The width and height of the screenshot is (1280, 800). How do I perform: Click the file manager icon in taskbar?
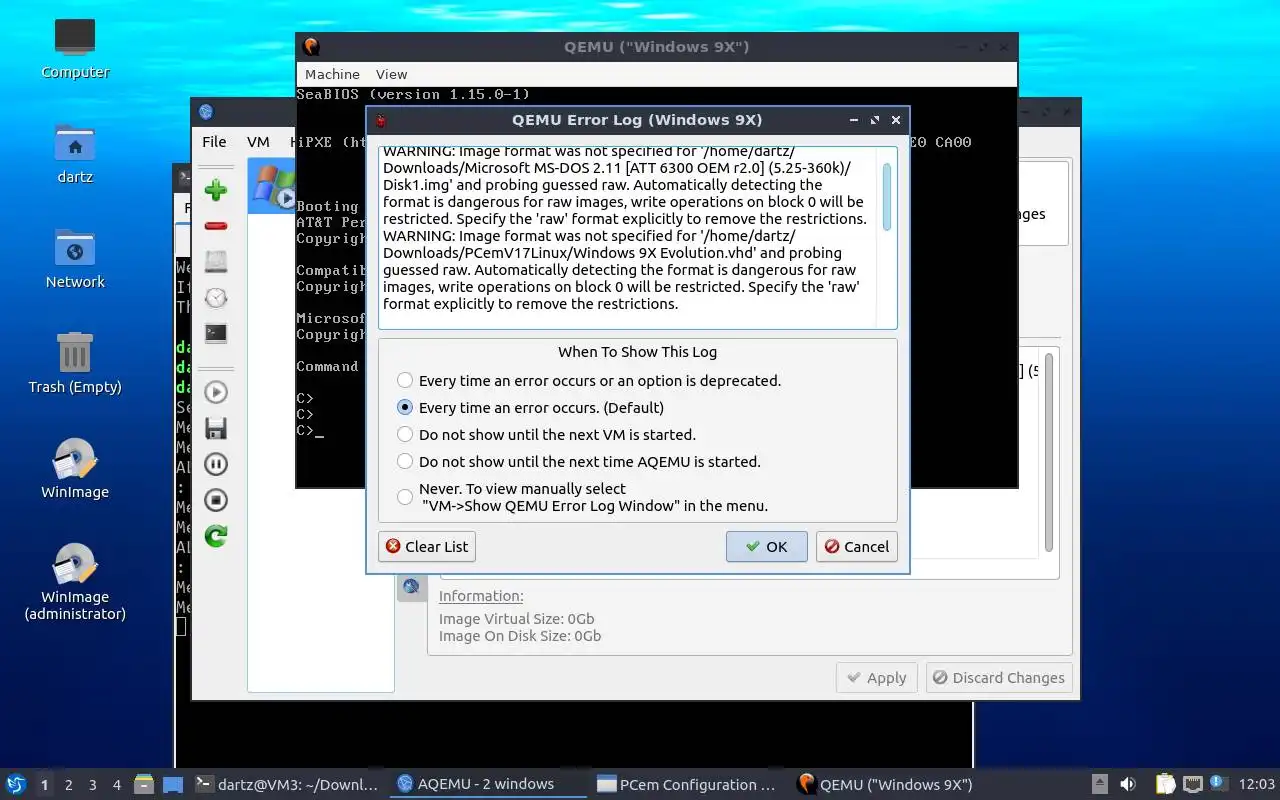pos(143,784)
